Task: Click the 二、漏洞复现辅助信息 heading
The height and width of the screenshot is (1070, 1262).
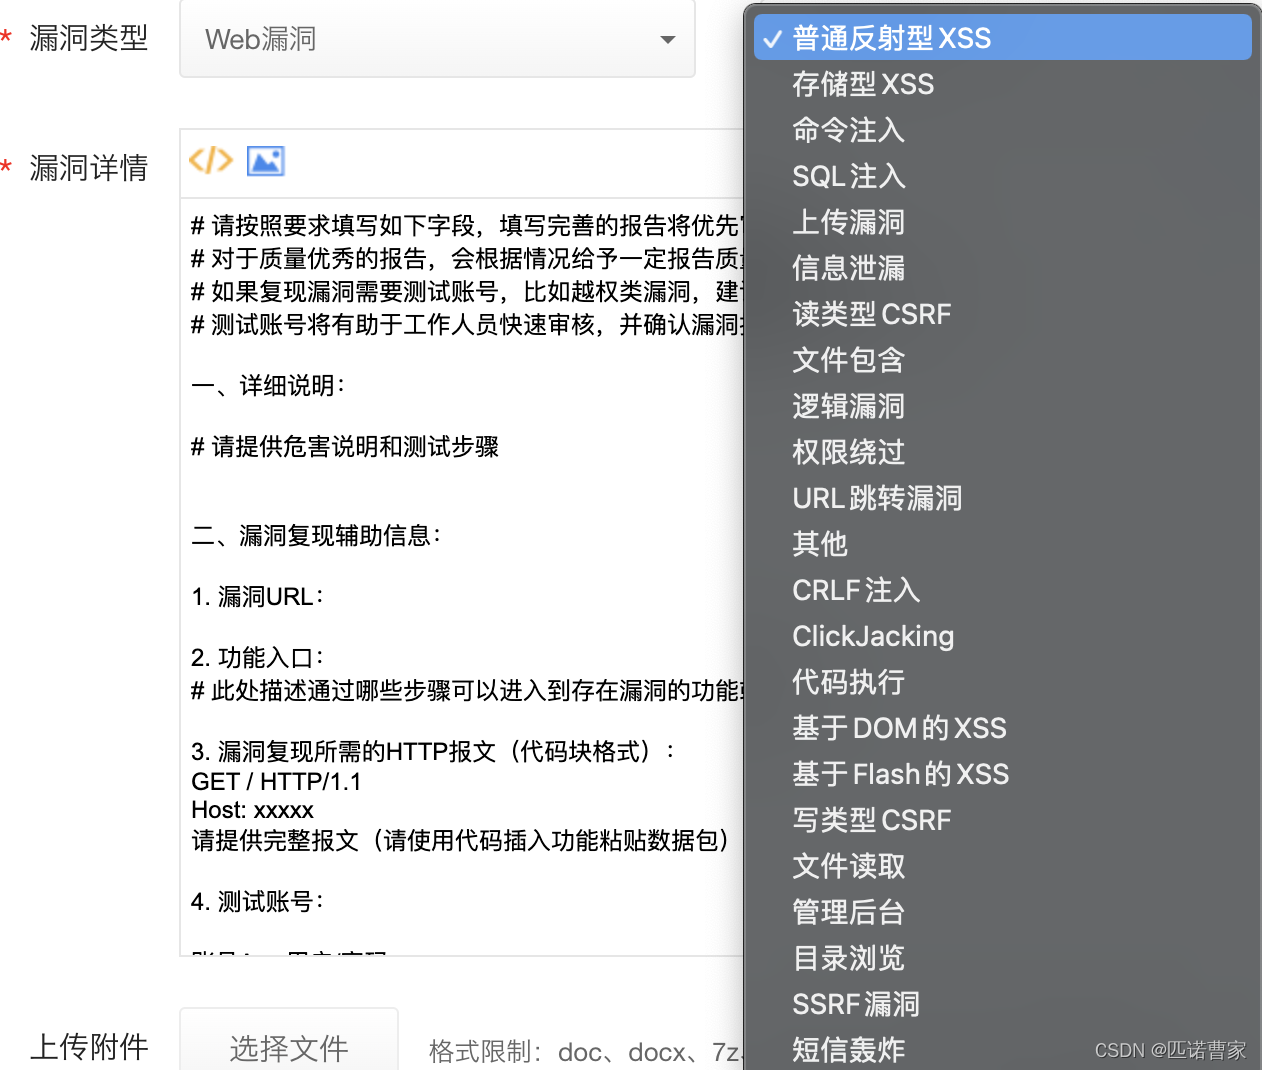Action: (316, 536)
